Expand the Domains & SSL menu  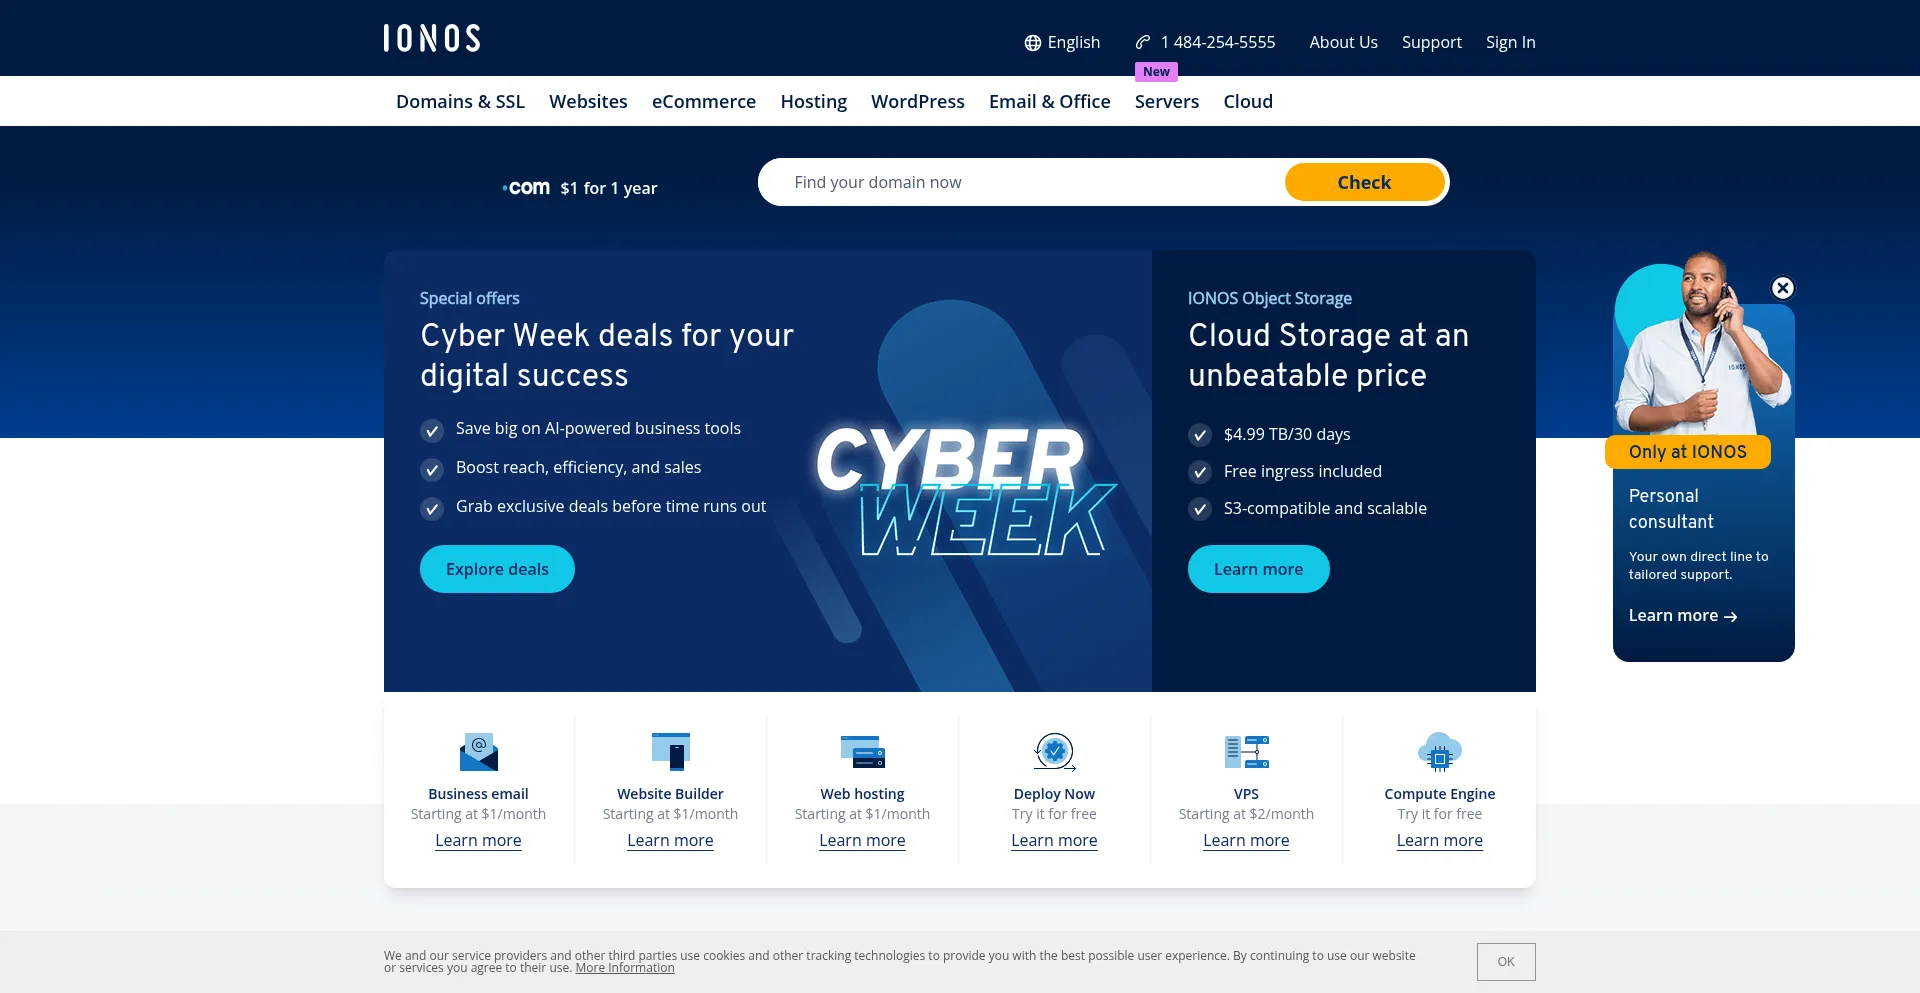tap(460, 101)
